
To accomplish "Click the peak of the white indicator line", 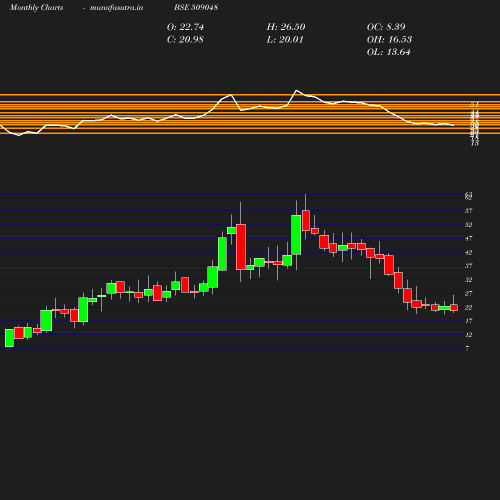I will coord(296,90).
